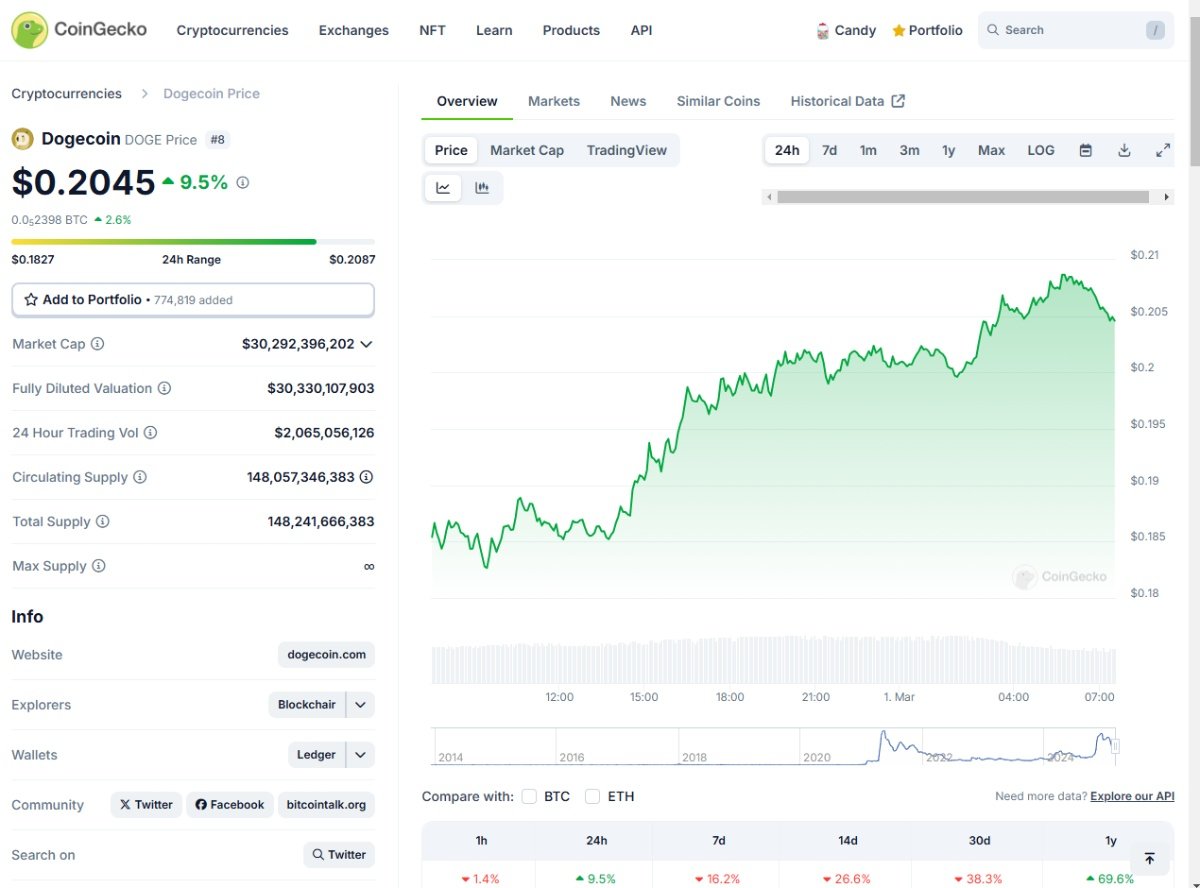1200x888 pixels.
Task: Click back-to-top arrow button
Action: click(1150, 859)
